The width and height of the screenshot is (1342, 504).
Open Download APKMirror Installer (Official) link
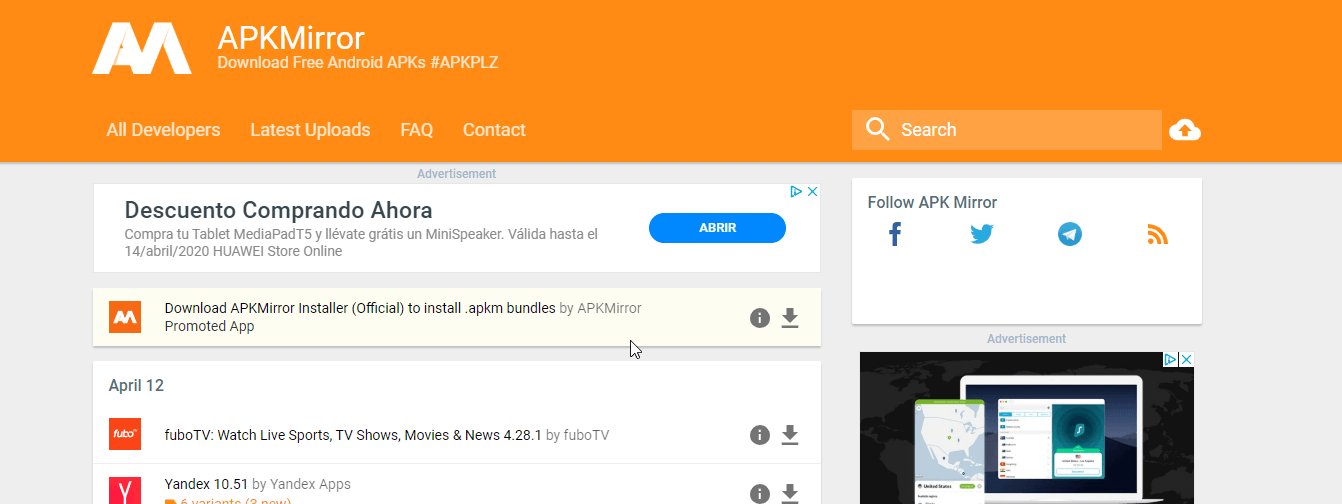click(360, 308)
